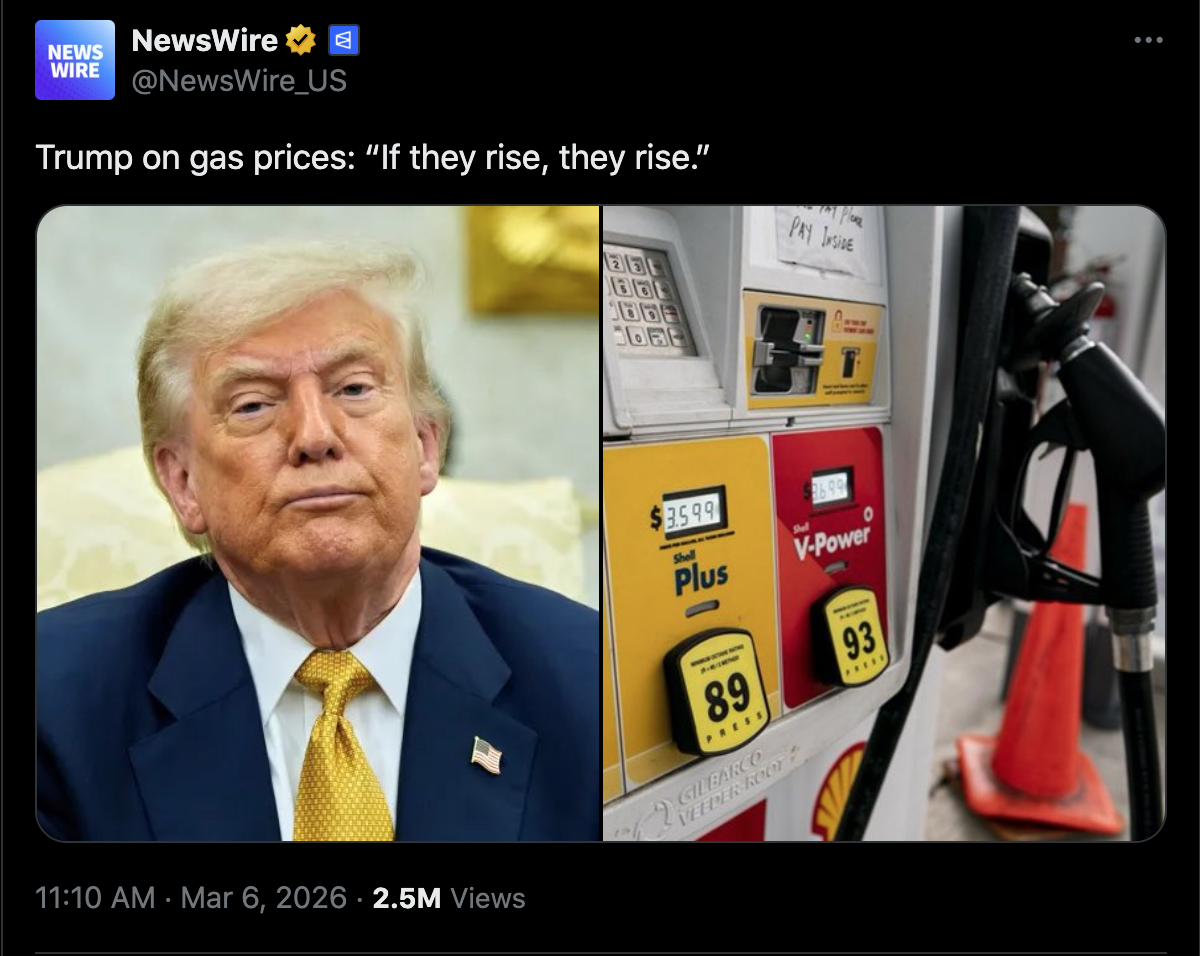The height and width of the screenshot is (956, 1200).
Task: Open the three-dot more options menu
Action: pos(1148,40)
